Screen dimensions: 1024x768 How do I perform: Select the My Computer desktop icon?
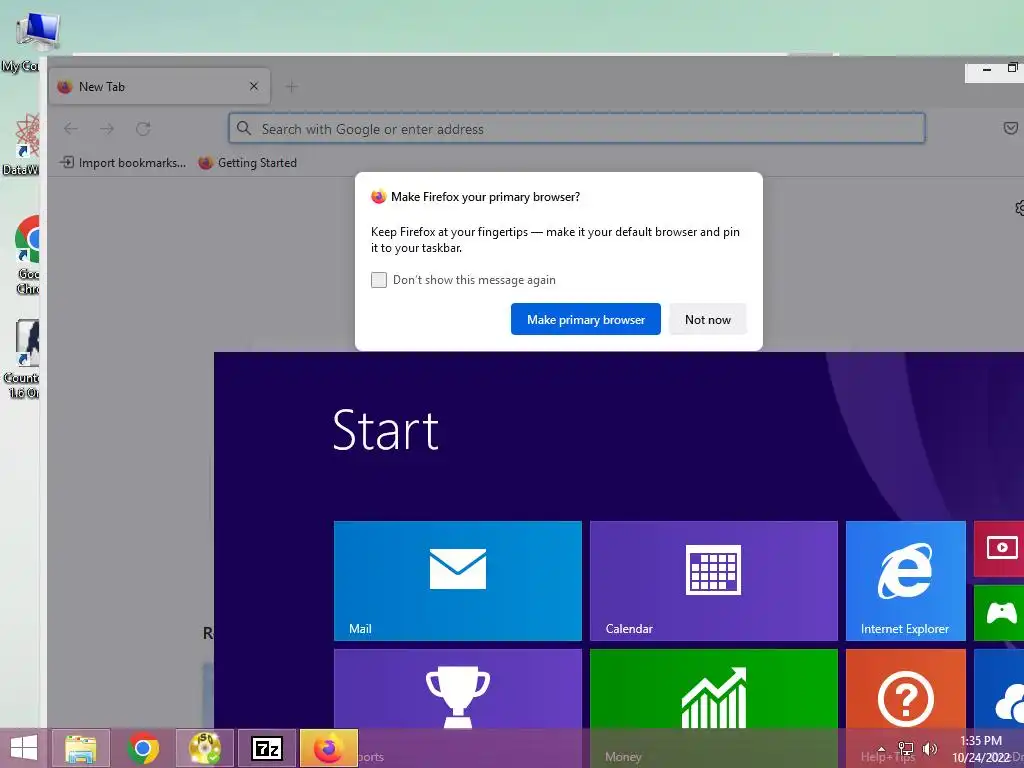(x=29, y=40)
